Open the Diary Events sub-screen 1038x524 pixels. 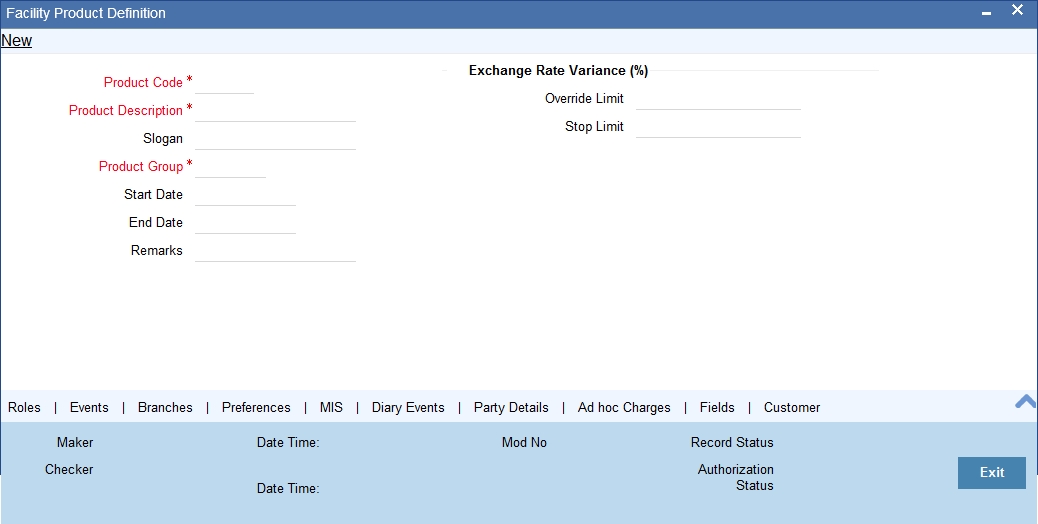pos(408,408)
